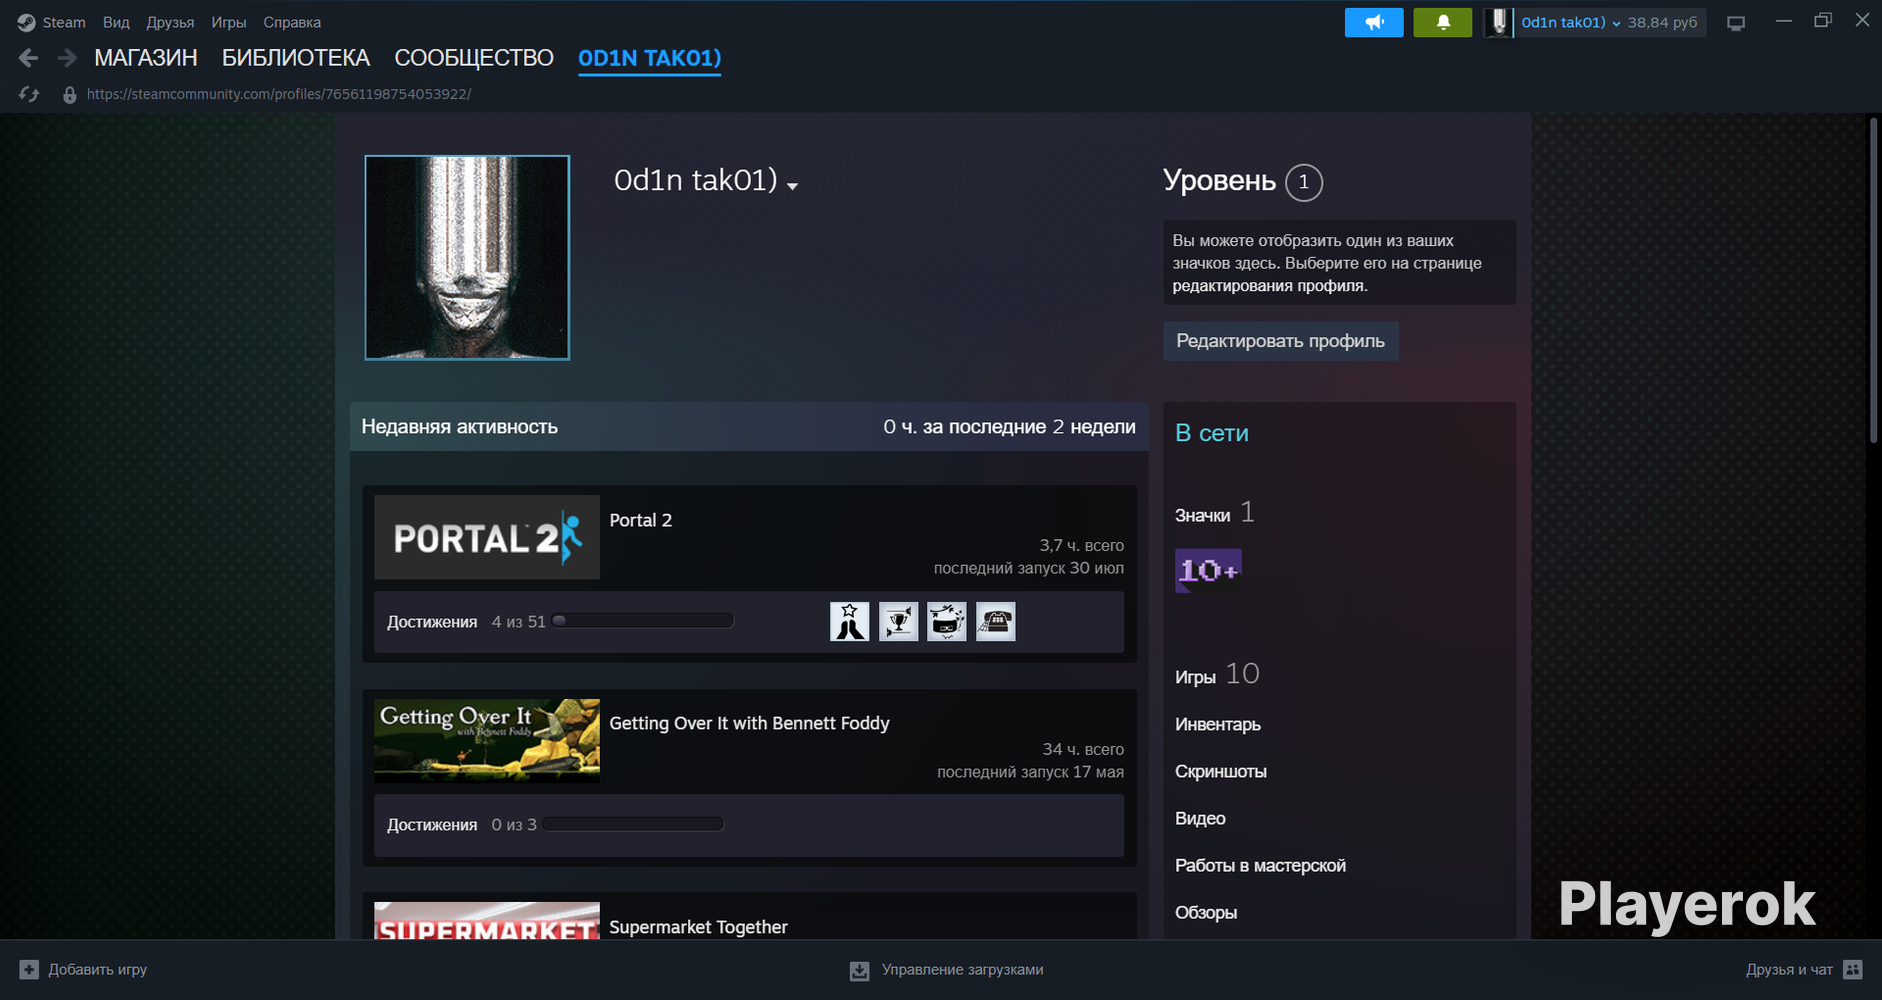Viewport: 1882px width, 1000px height.
Task: Click the Steam logo icon in menu bar
Action: [x=26, y=22]
